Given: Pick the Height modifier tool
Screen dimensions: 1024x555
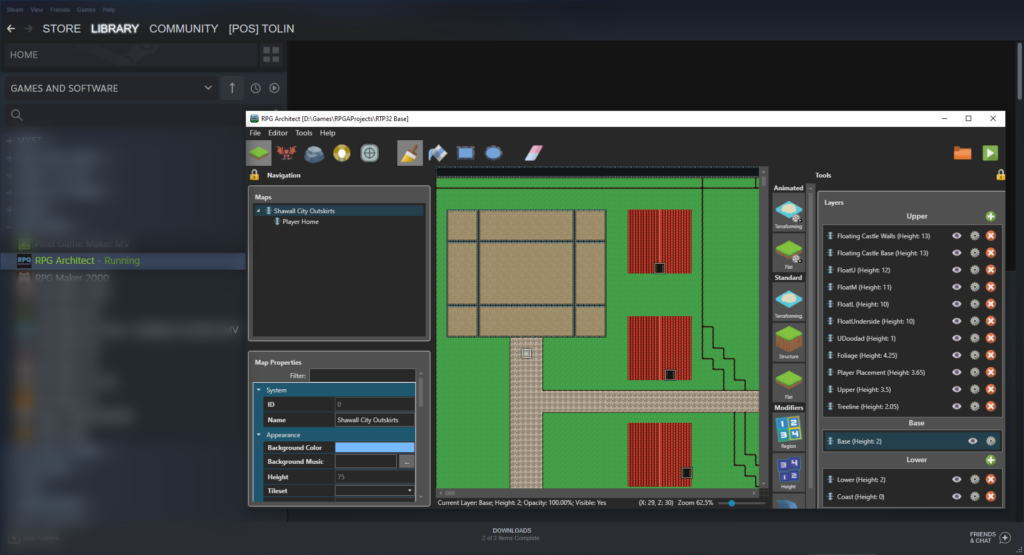Looking at the screenshot, I should click(x=788, y=473).
